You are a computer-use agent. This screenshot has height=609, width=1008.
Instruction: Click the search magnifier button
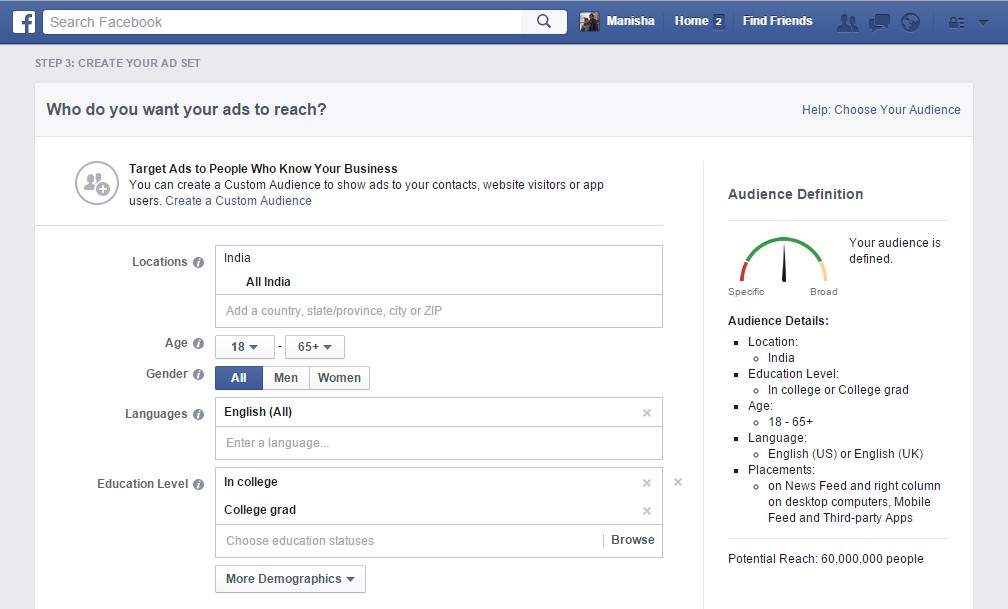point(544,21)
